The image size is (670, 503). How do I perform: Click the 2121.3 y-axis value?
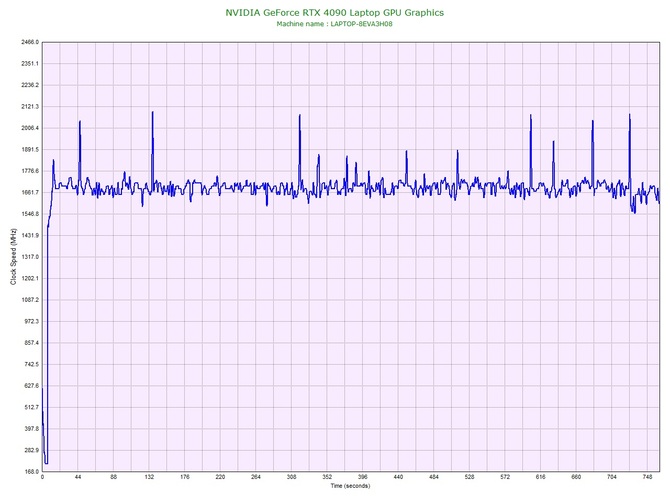pos(29,107)
